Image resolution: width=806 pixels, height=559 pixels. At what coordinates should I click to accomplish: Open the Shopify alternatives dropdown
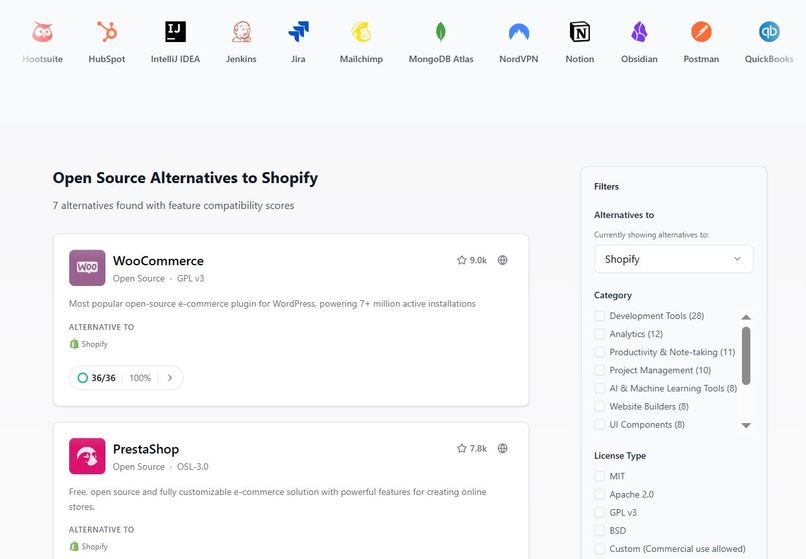click(673, 259)
